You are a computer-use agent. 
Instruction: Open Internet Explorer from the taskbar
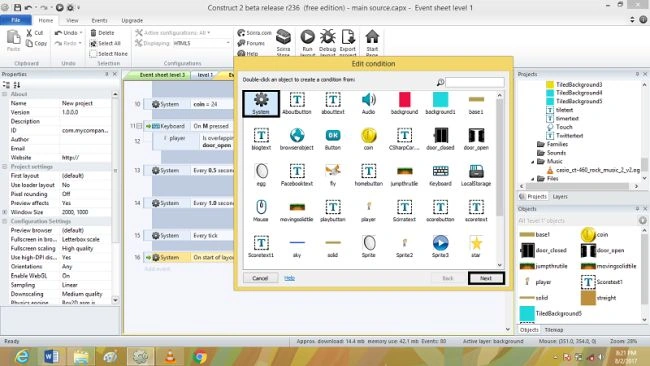tap(22, 356)
